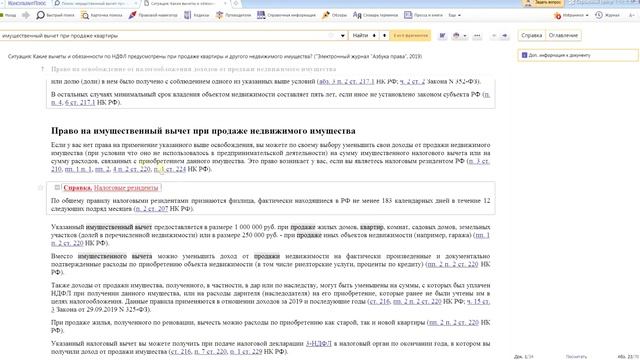Open Справочная информация section
640x360 pixels.
tap(287, 15)
